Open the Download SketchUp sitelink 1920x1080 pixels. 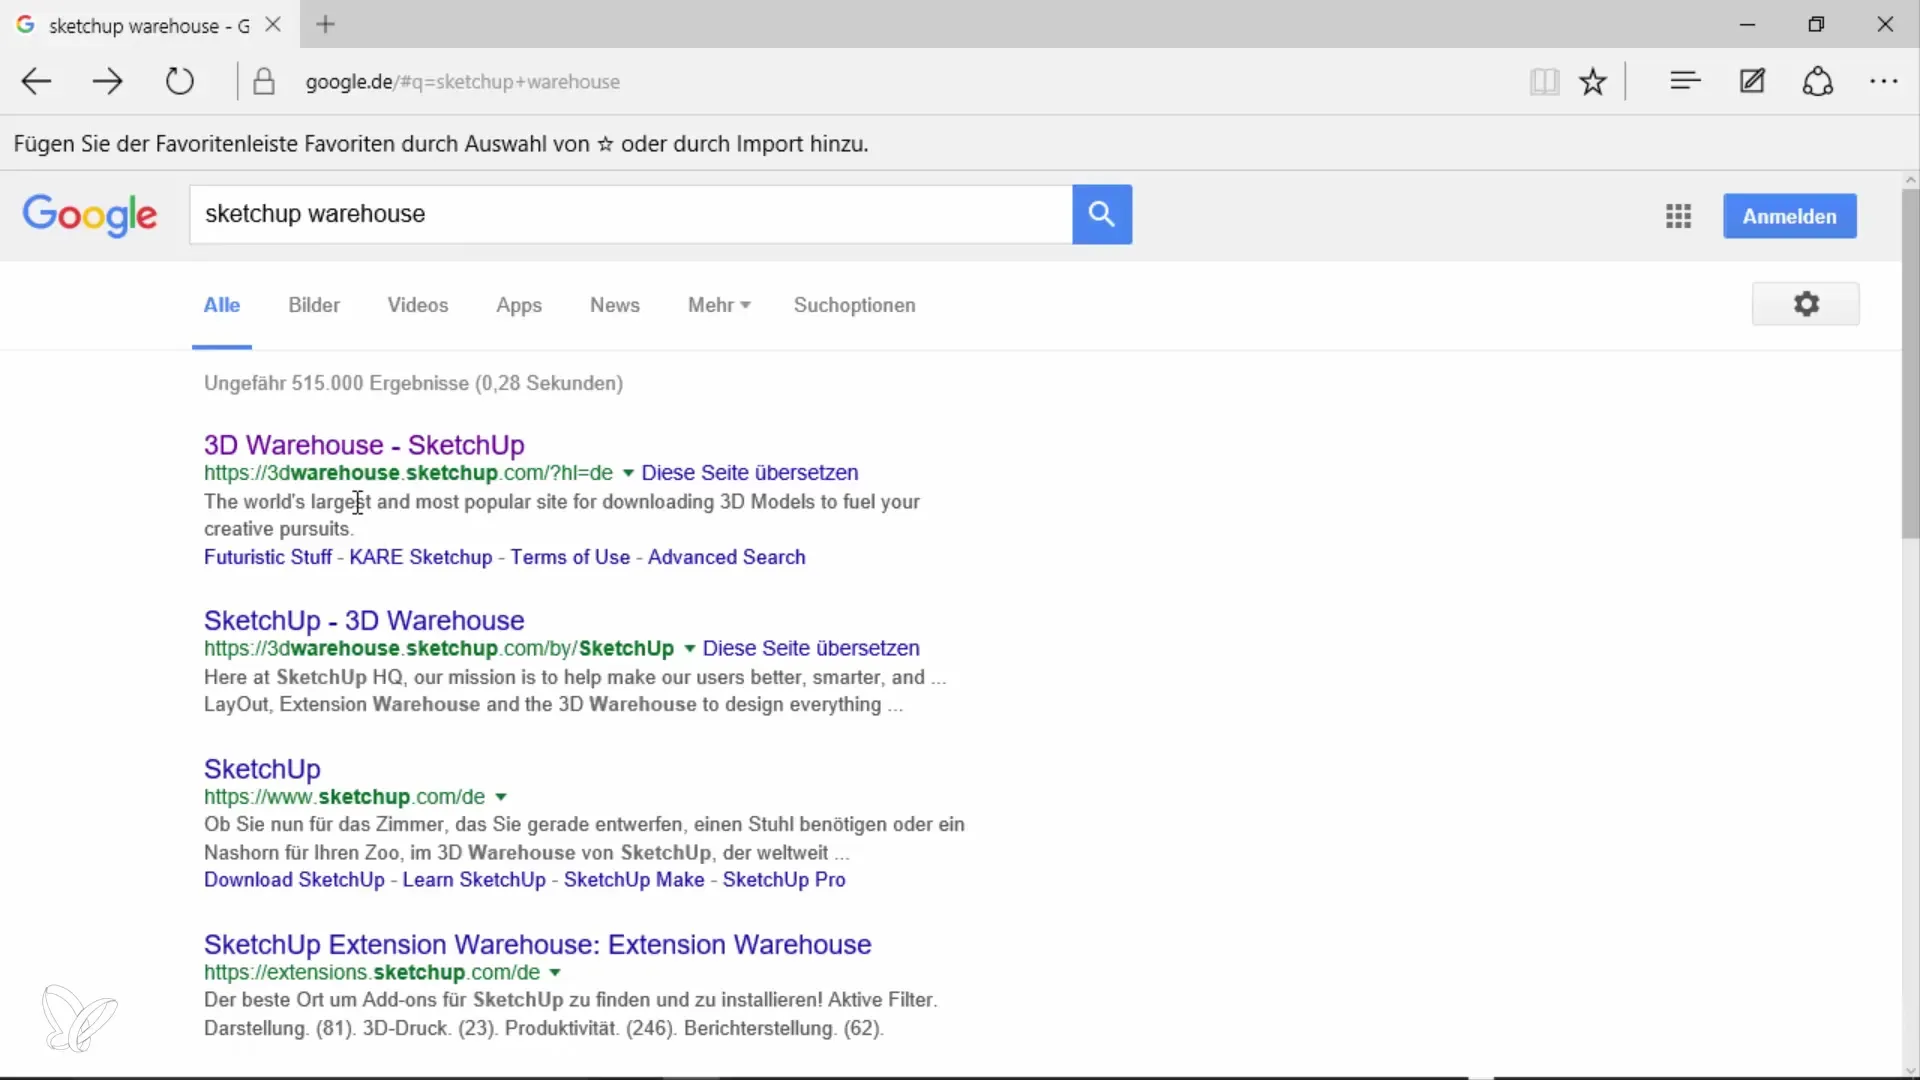pos(294,880)
